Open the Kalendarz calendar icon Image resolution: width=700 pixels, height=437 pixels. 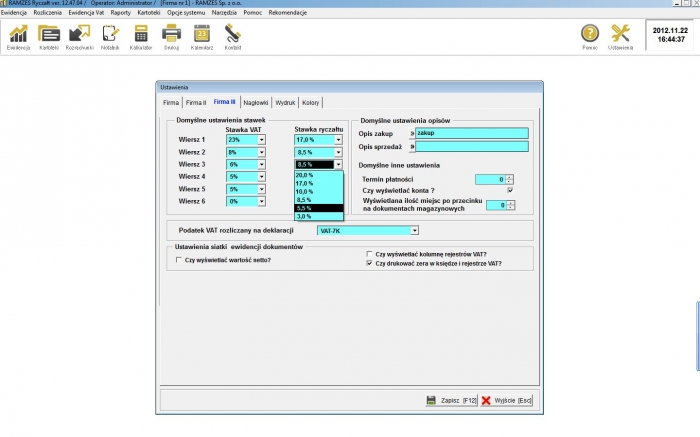[x=202, y=37]
